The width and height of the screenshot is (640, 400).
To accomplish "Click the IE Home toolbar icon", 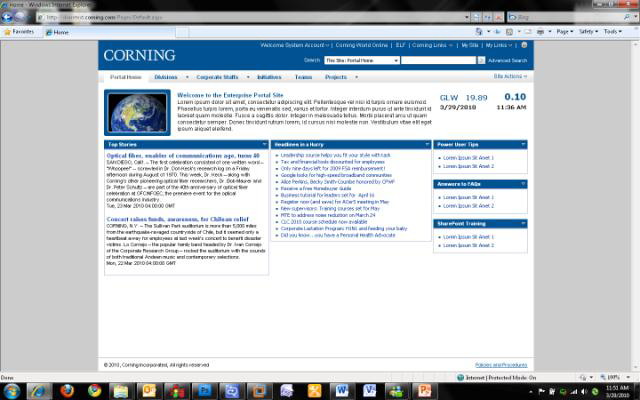I will (479, 32).
